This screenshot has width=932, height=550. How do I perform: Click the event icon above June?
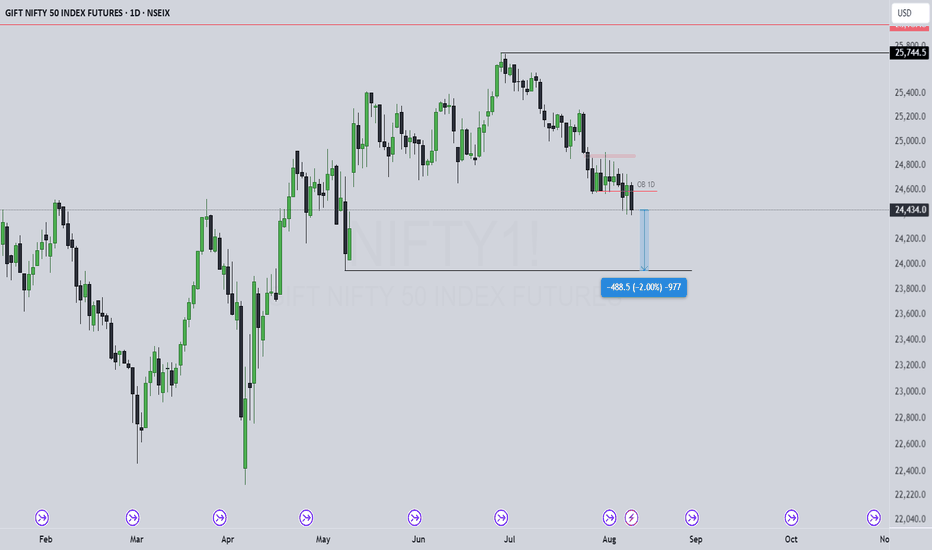pyautogui.click(x=414, y=518)
